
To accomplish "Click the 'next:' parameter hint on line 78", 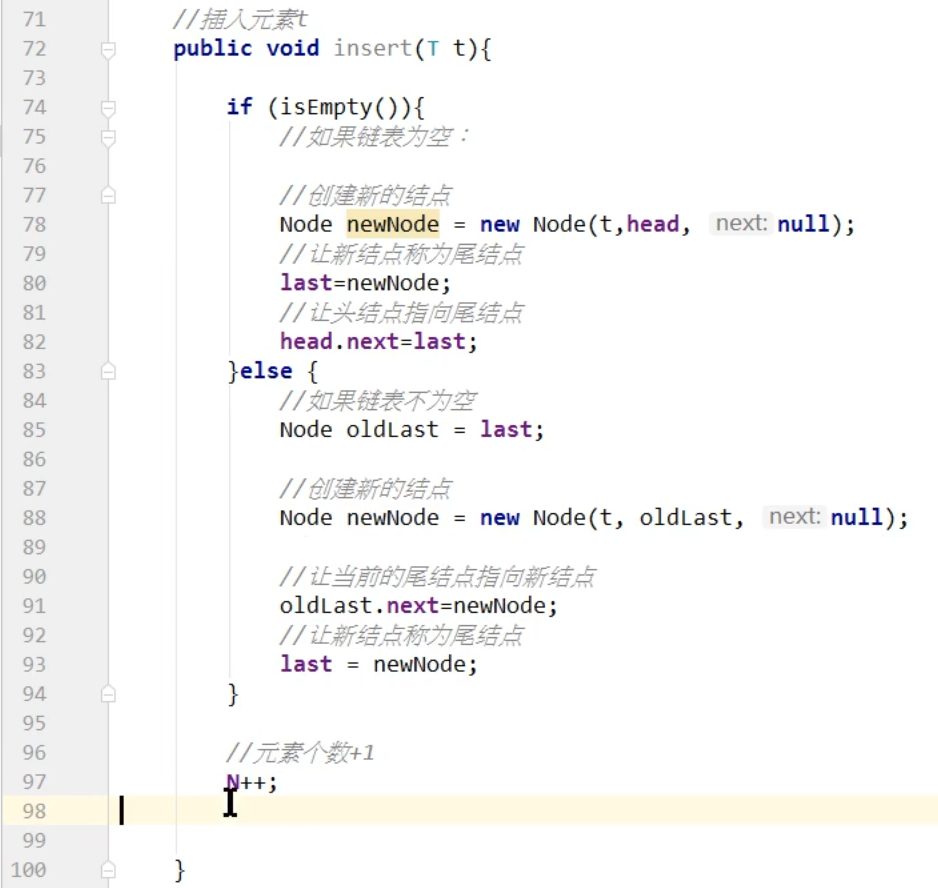I will click(741, 223).
